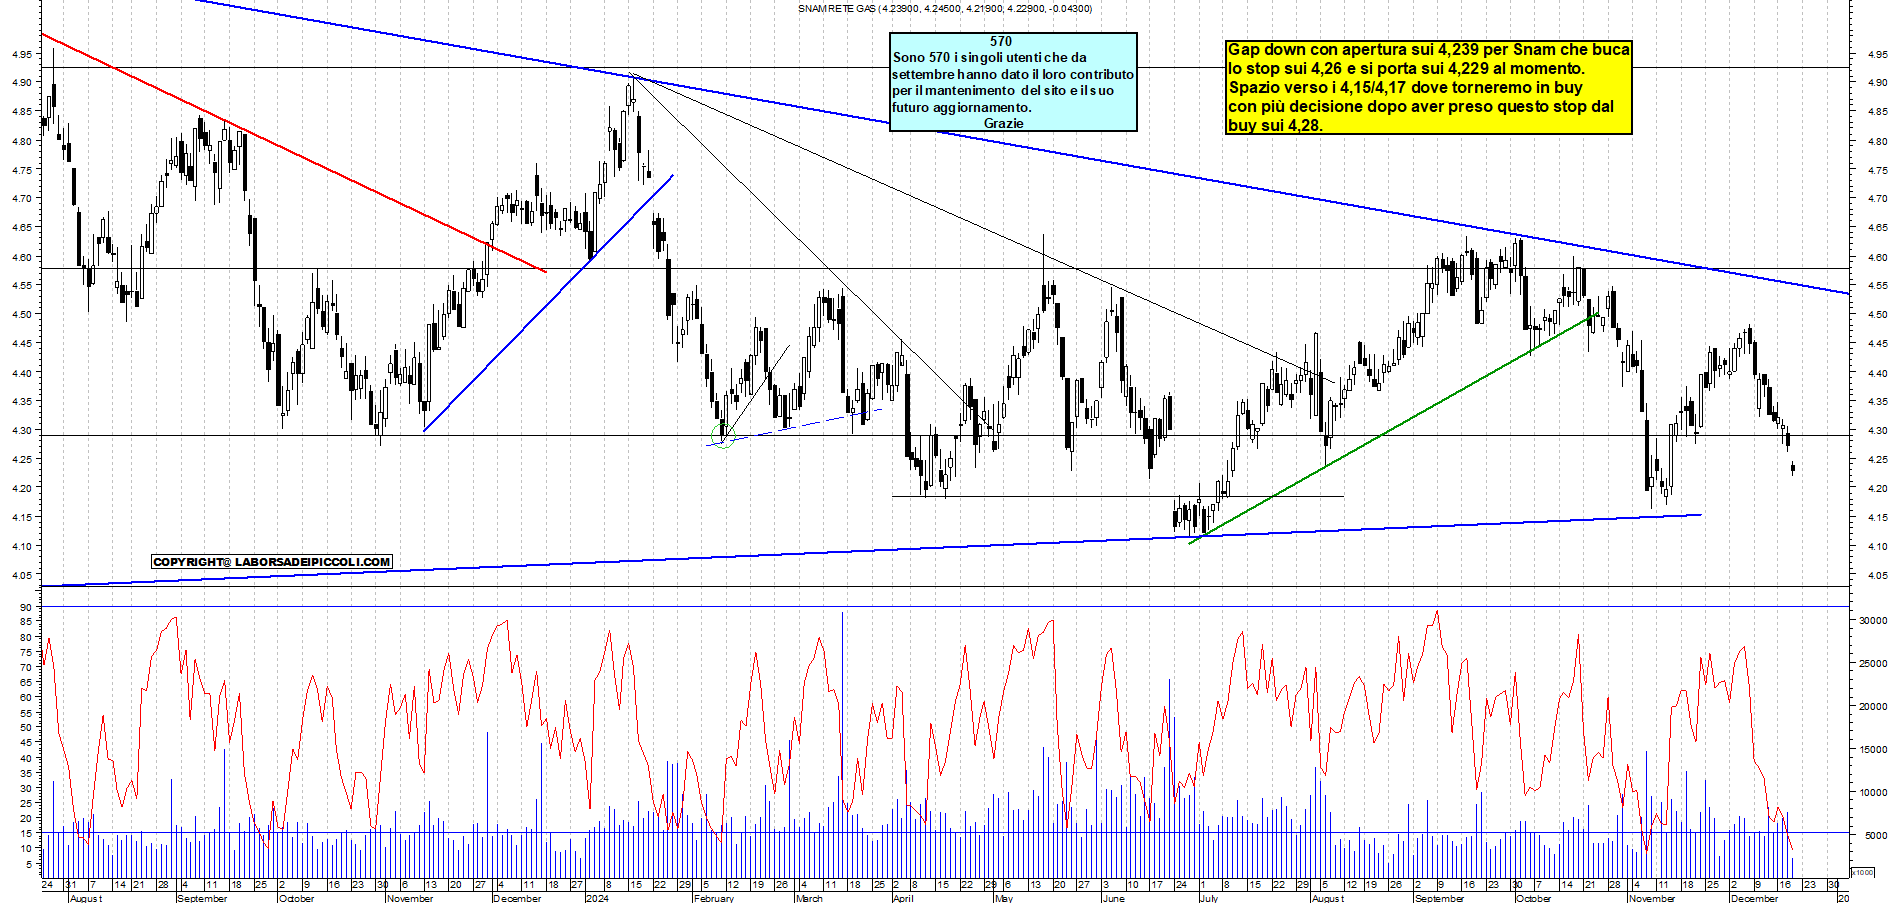Click the green circle marker on February low
1890x903 pixels.
click(x=723, y=436)
